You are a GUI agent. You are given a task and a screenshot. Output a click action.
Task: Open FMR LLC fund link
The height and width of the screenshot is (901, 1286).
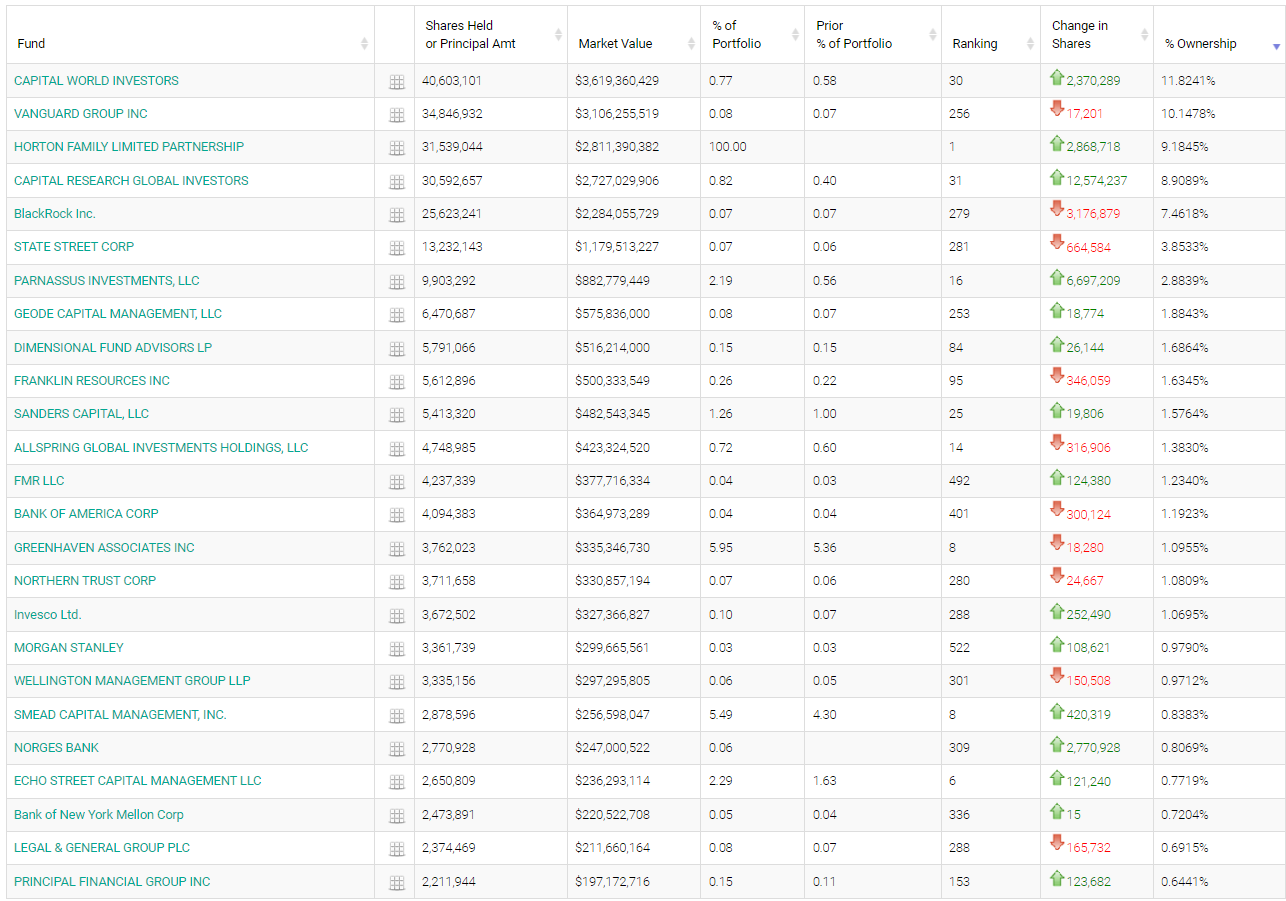39,481
